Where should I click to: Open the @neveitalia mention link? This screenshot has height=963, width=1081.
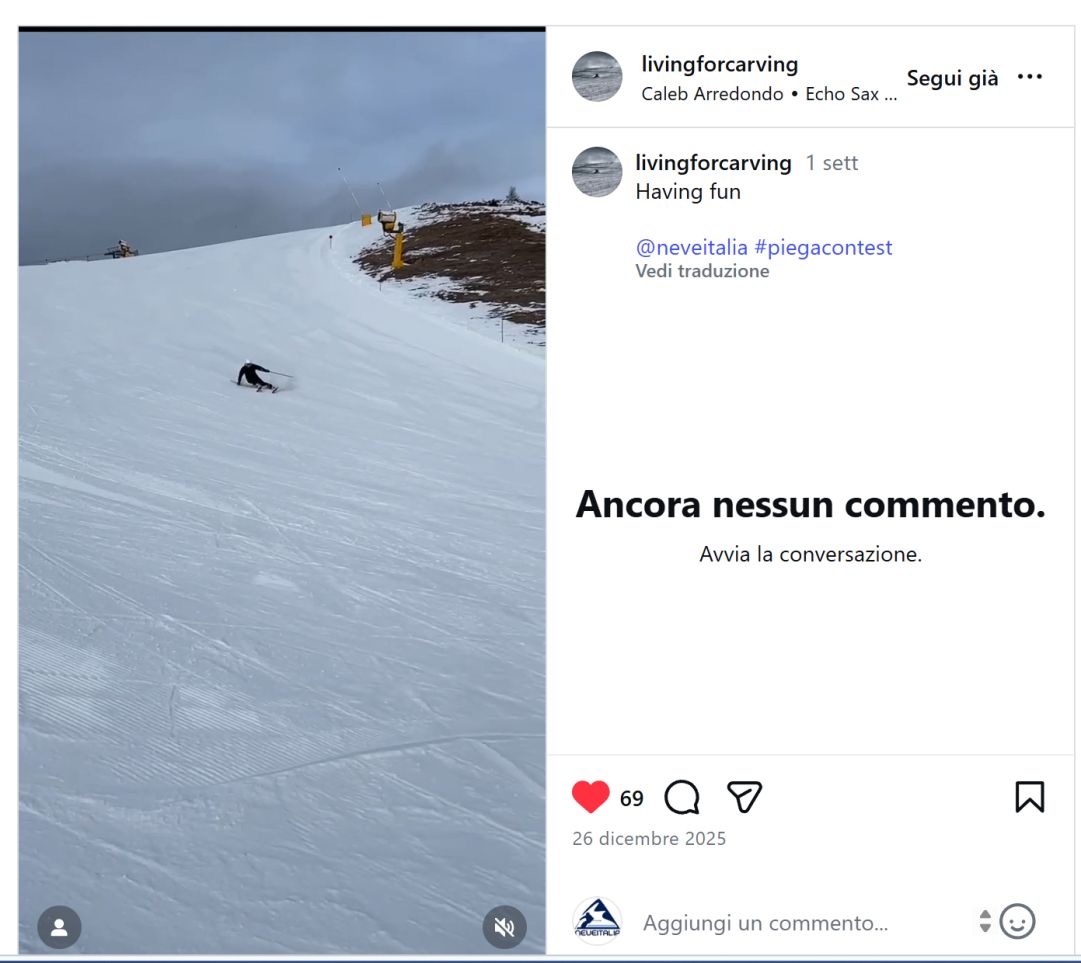point(691,247)
